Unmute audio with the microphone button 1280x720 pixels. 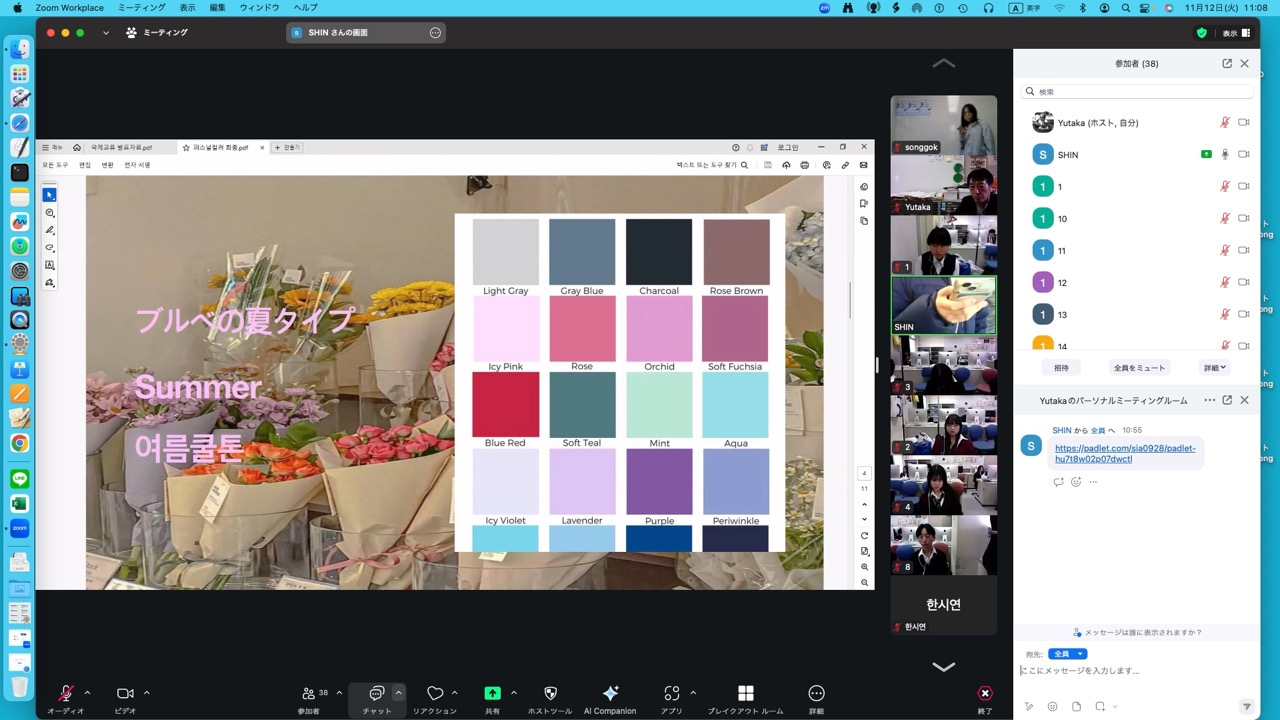click(x=66, y=693)
